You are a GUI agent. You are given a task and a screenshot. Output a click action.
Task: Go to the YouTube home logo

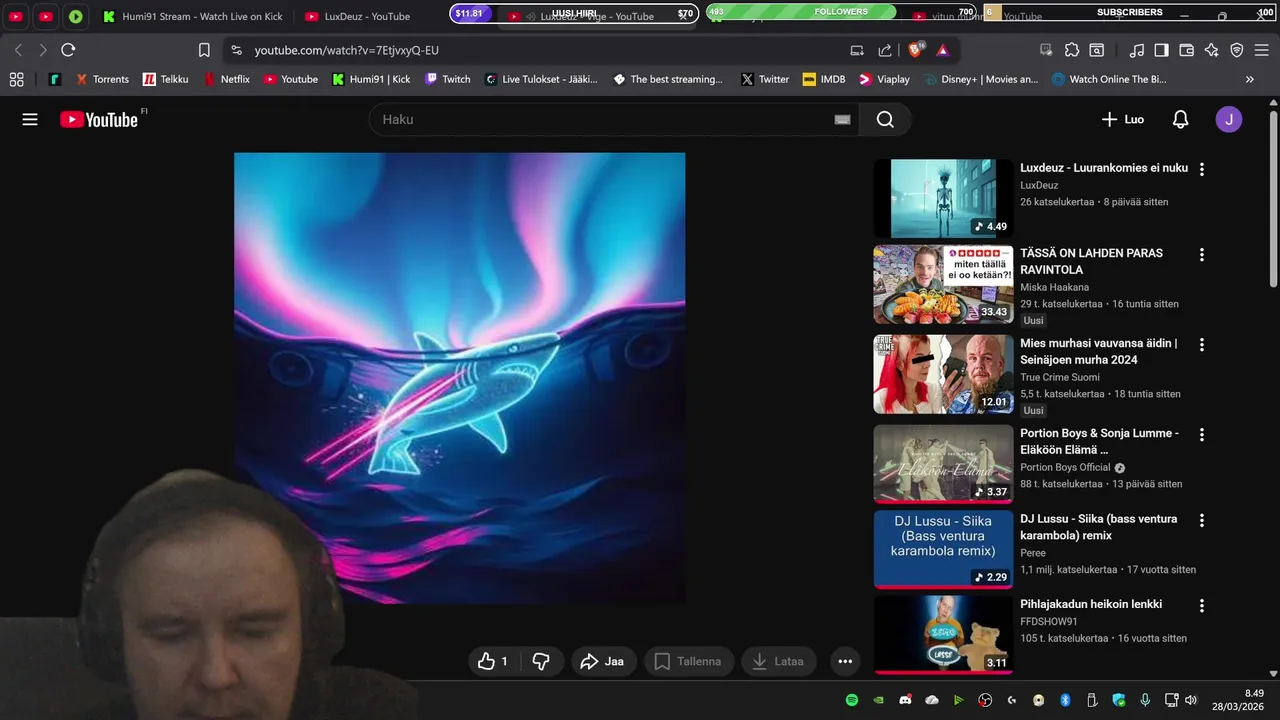point(99,119)
